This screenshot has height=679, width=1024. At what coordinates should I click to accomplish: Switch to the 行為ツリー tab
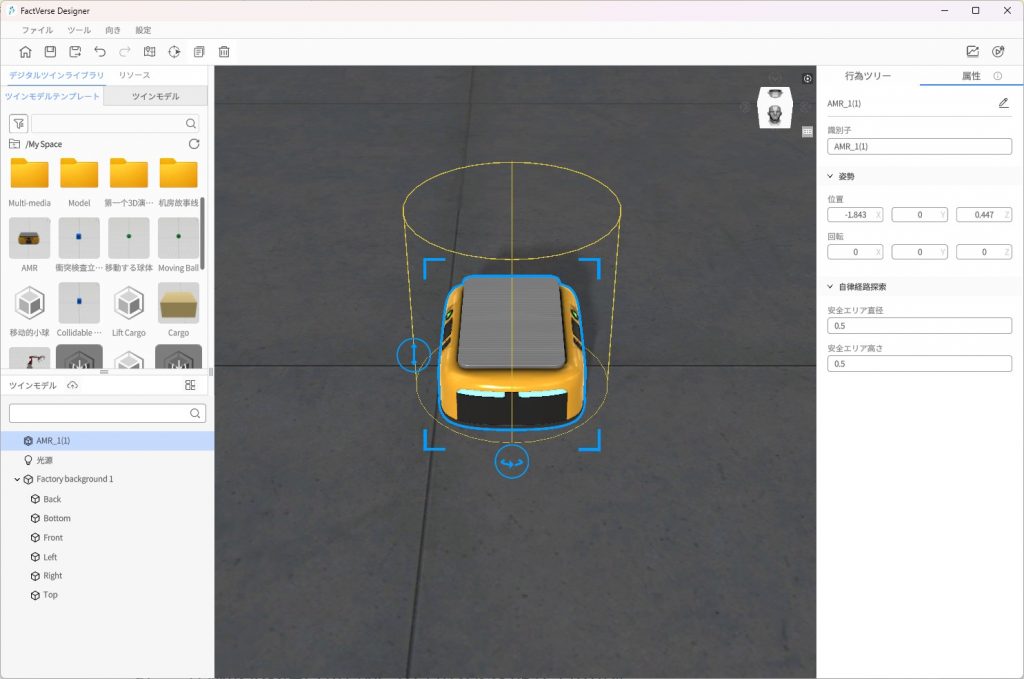click(867, 76)
